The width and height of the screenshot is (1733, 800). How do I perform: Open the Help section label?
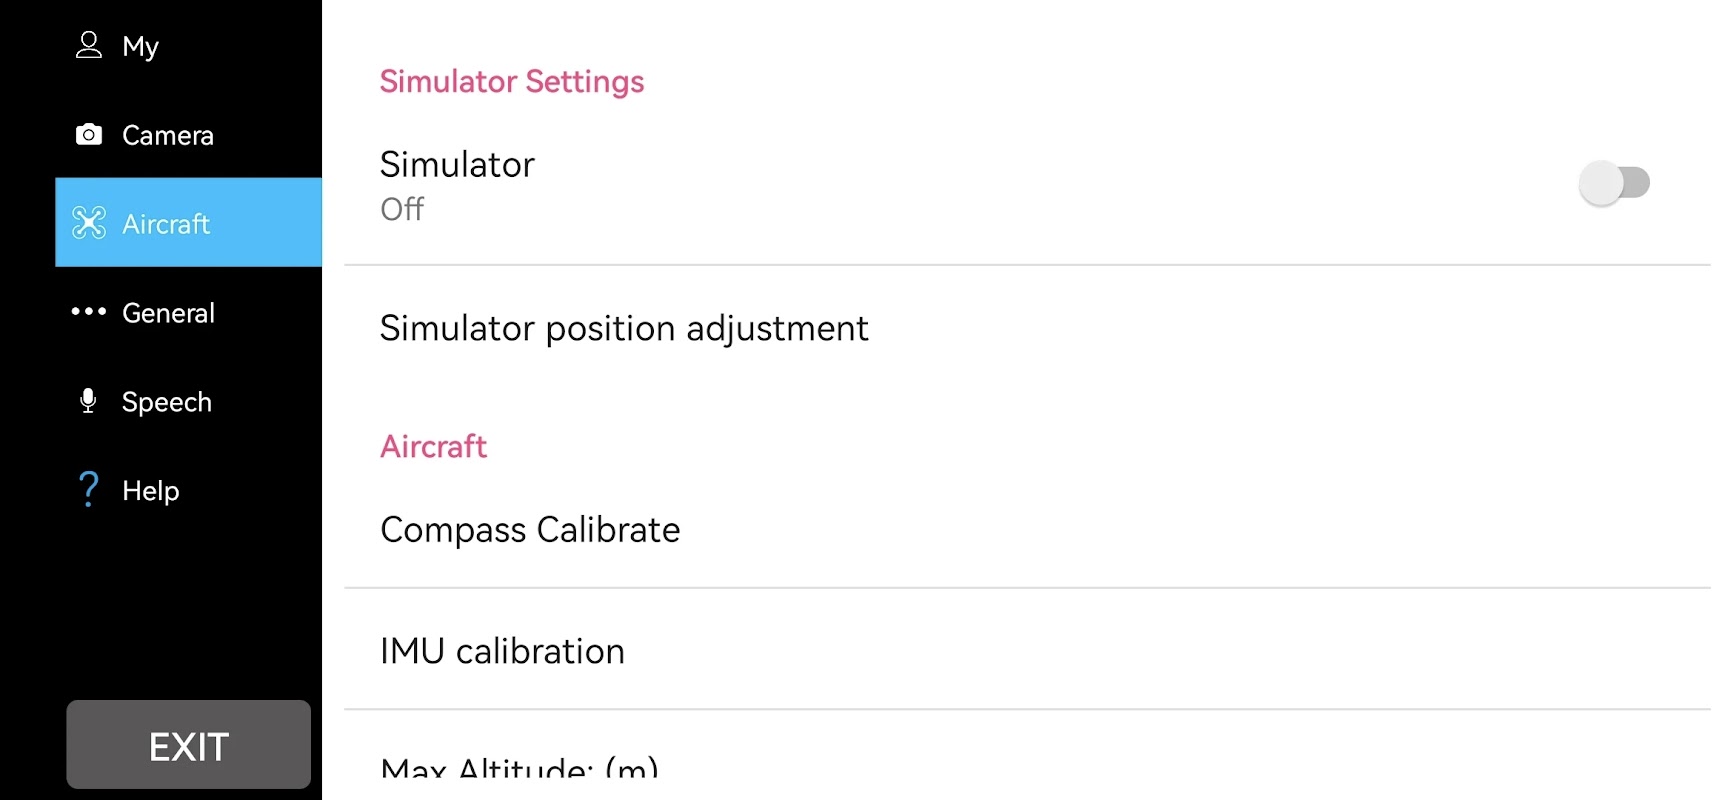151,491
